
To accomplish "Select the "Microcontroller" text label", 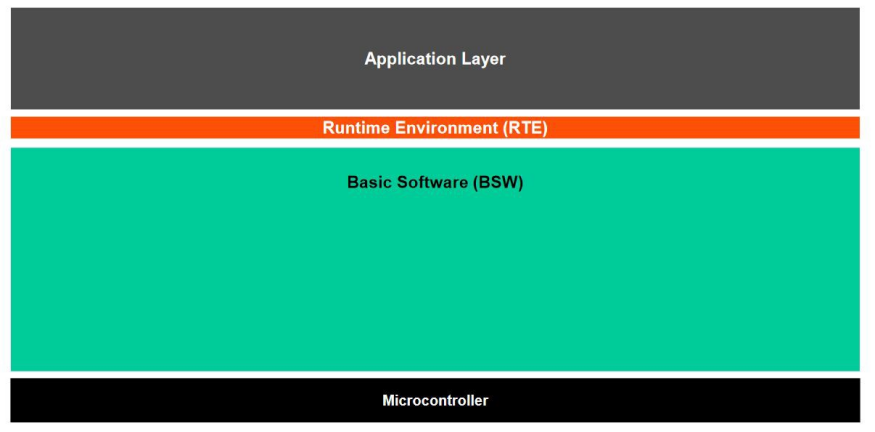I will point(435,401).
